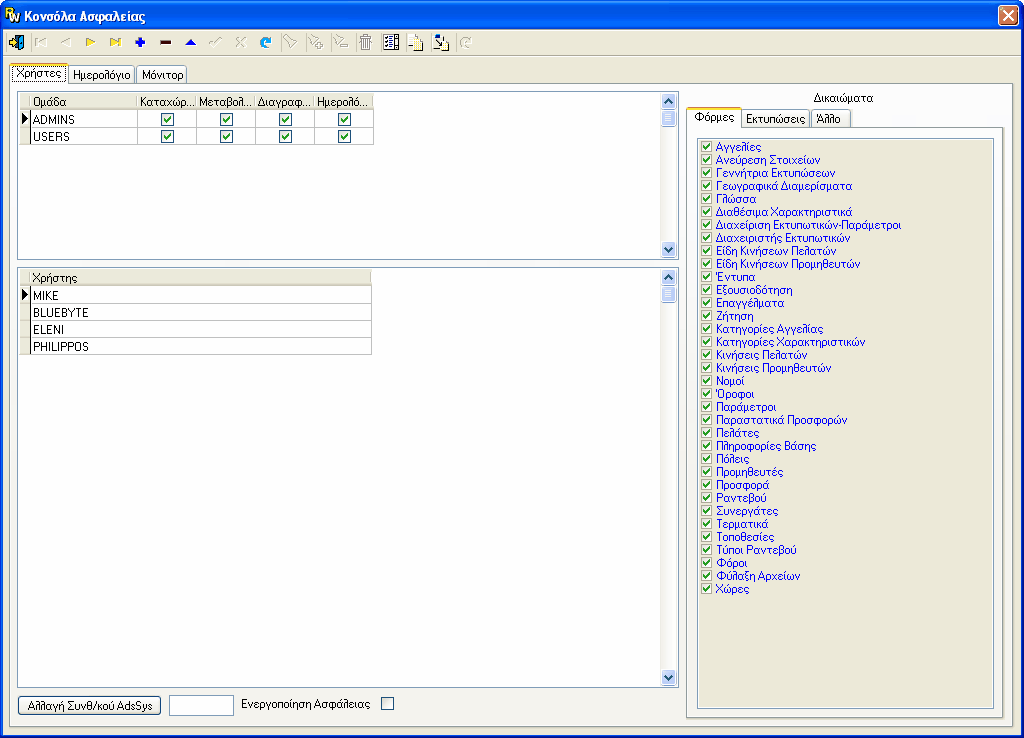This screenshot has height=738, width=1024.
Task: Click the Γεννήτρια Εκτυπώσεων form entry
Action: [776, 172]
